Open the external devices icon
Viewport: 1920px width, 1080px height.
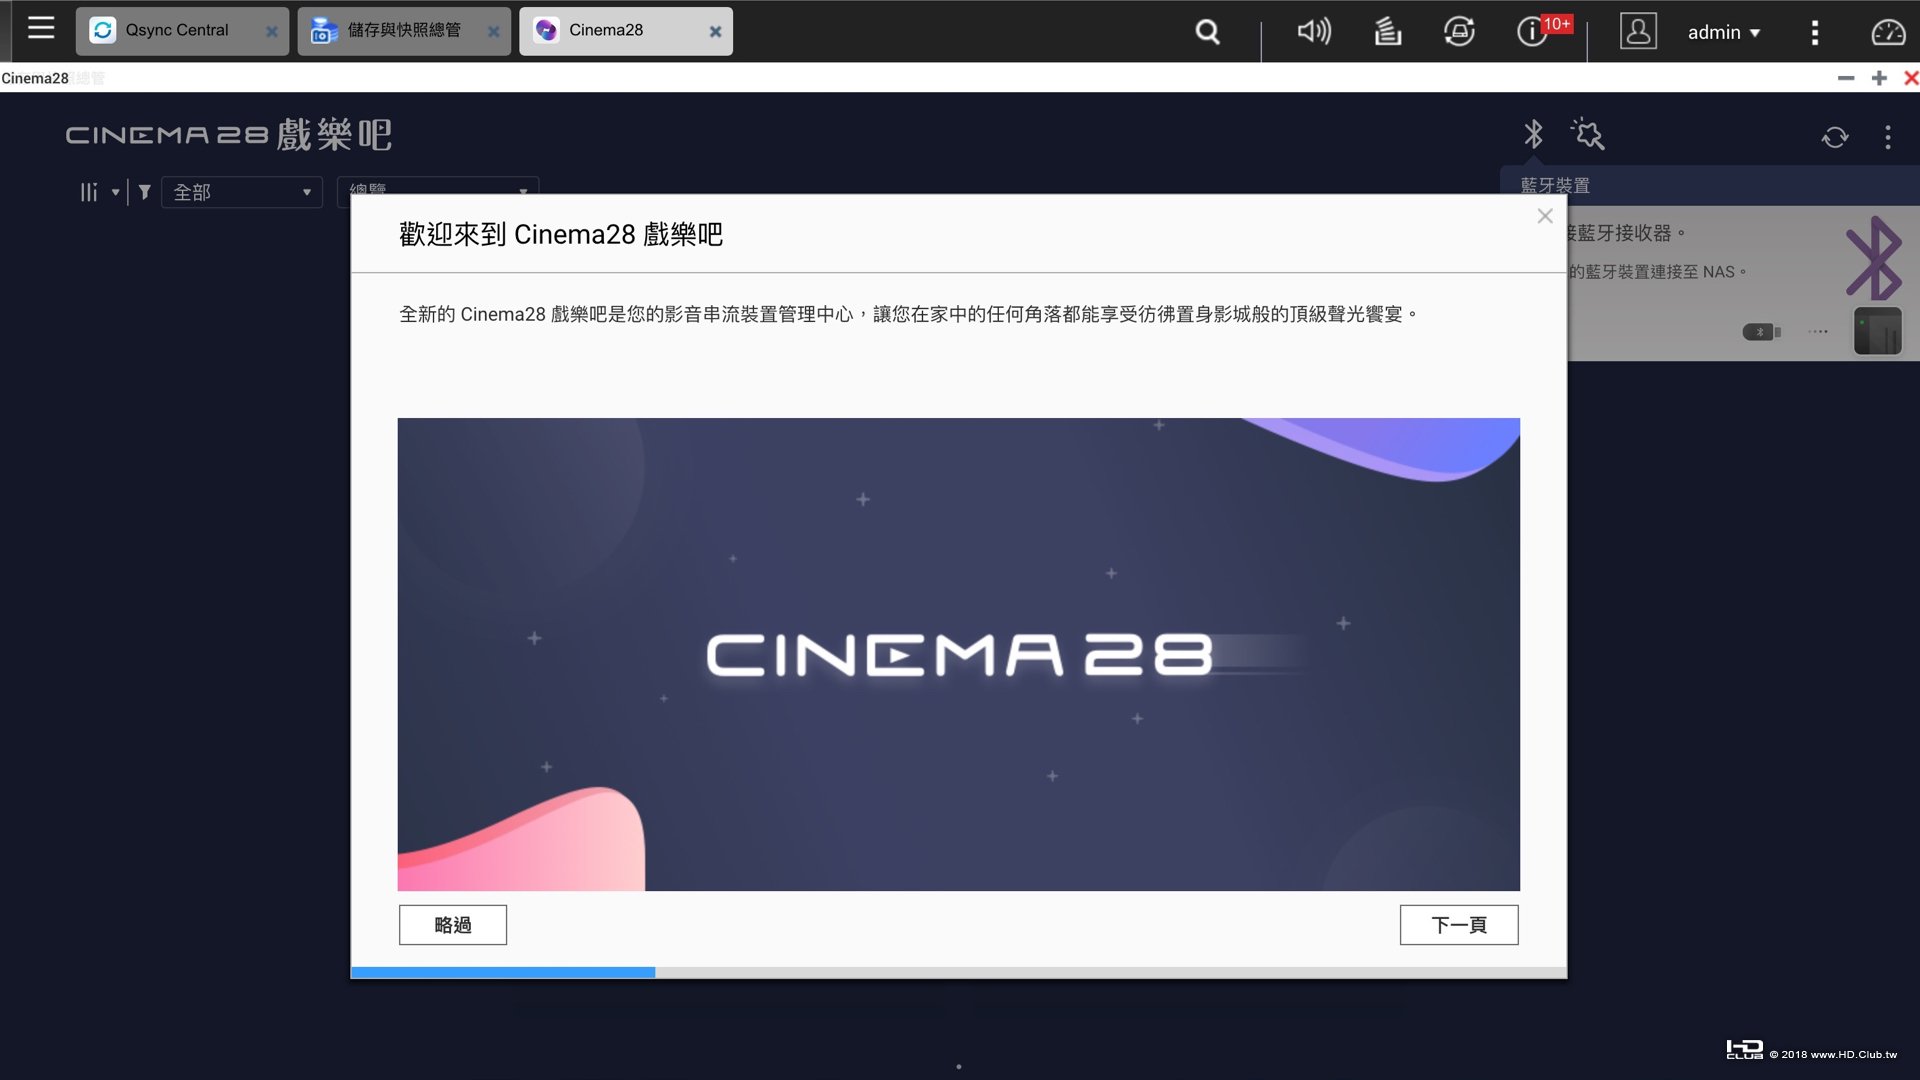1459,32
